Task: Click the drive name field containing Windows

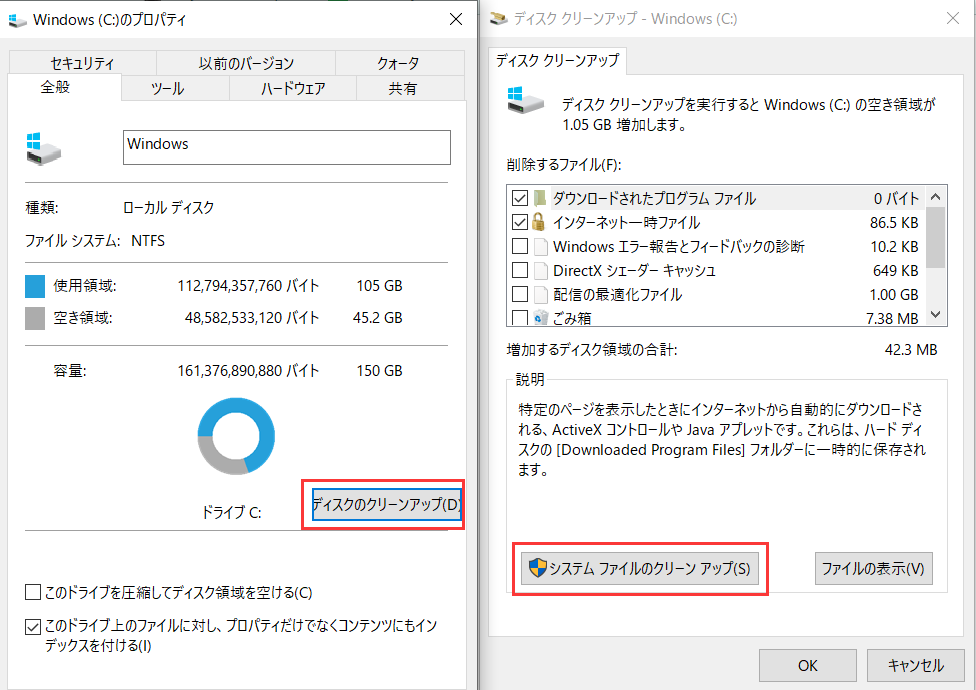Action: coord(286,147)
